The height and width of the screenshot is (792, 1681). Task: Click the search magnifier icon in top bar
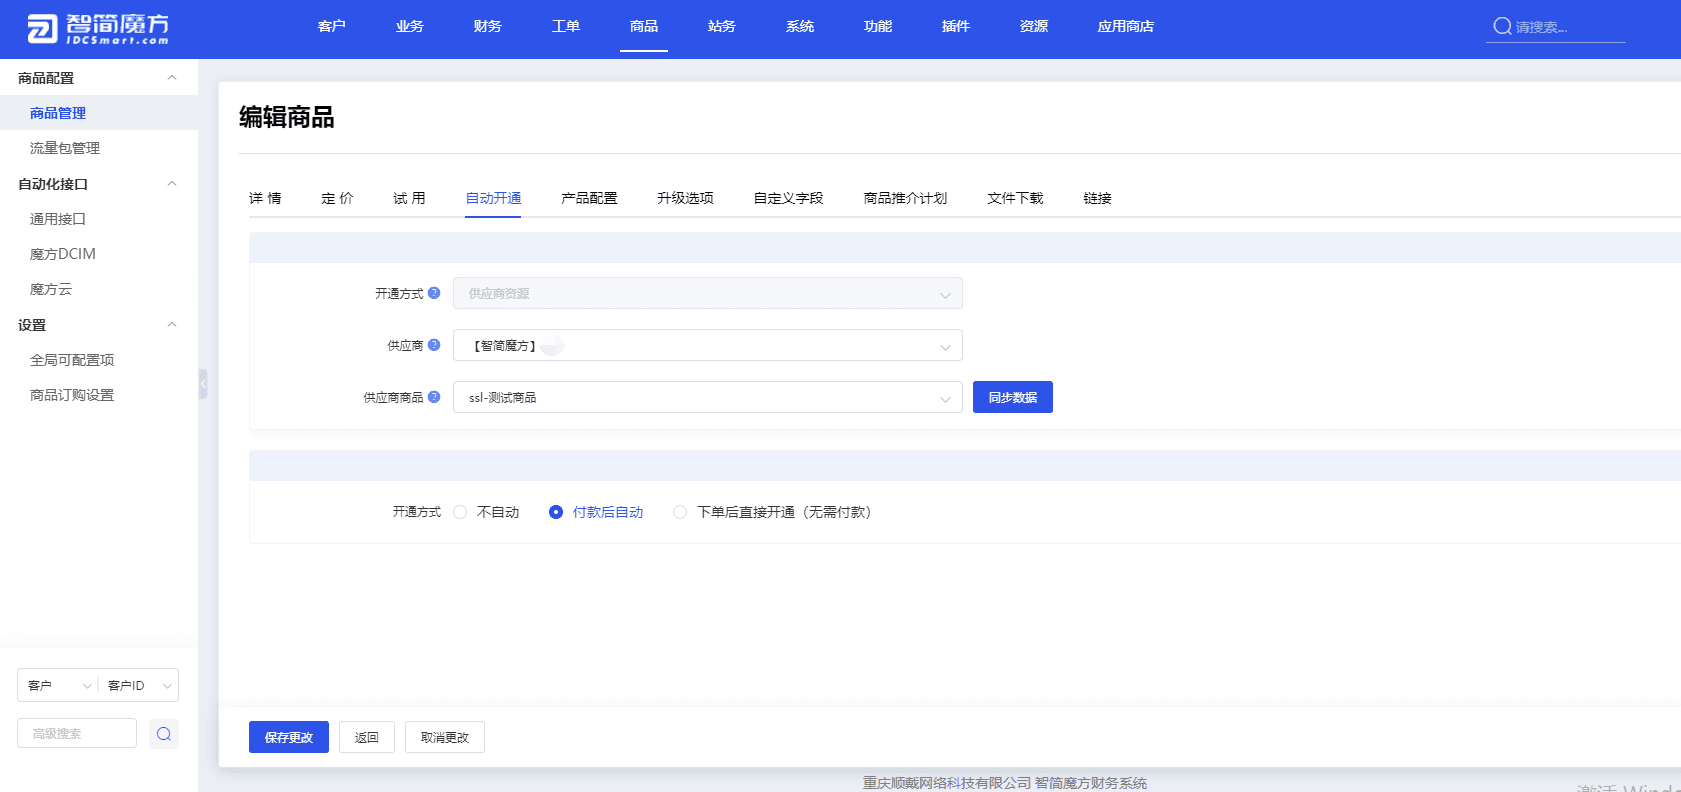[1502, 27]
